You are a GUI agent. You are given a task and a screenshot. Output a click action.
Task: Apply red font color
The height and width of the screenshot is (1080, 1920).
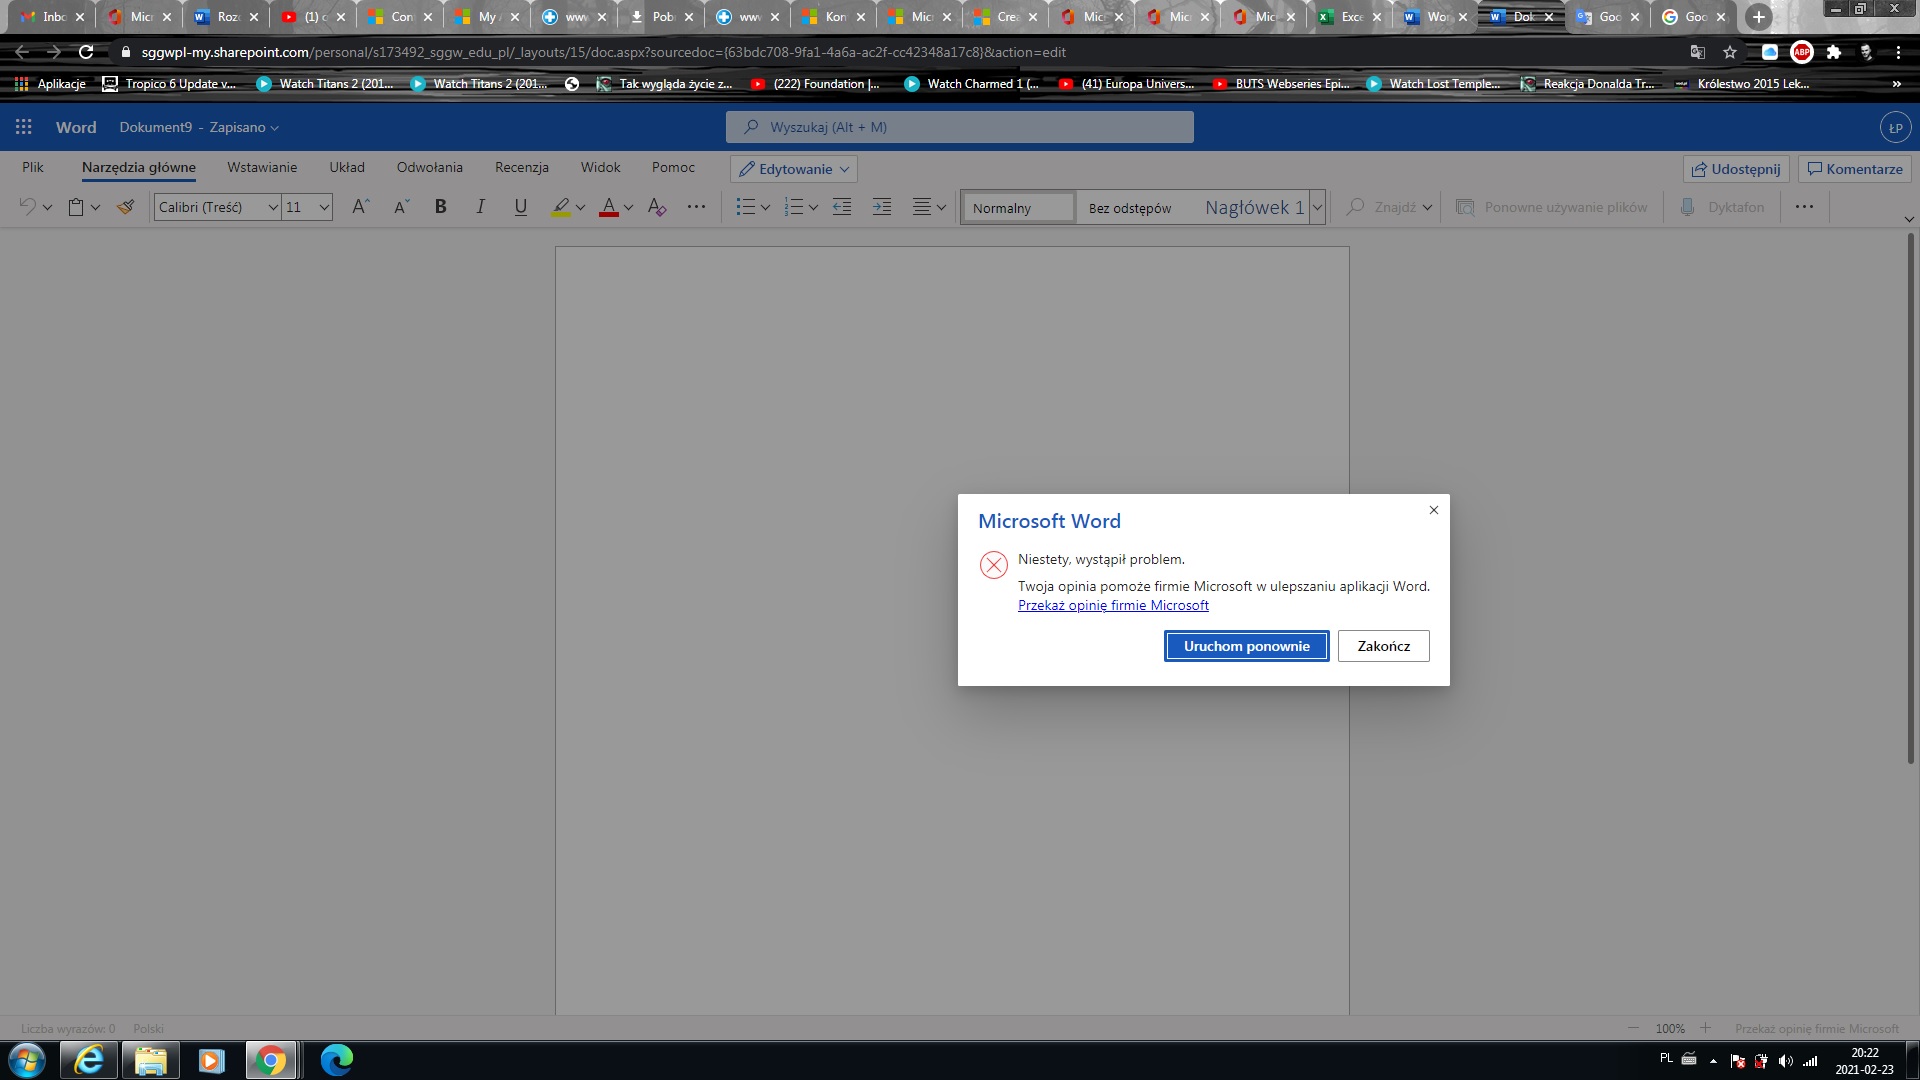tap(608, 207)
